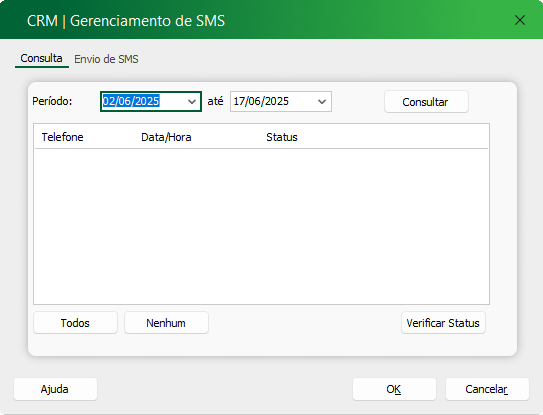Open help via the Ajuda button
The width and height of the screenshot is (543, 415).
pos(55,389)
